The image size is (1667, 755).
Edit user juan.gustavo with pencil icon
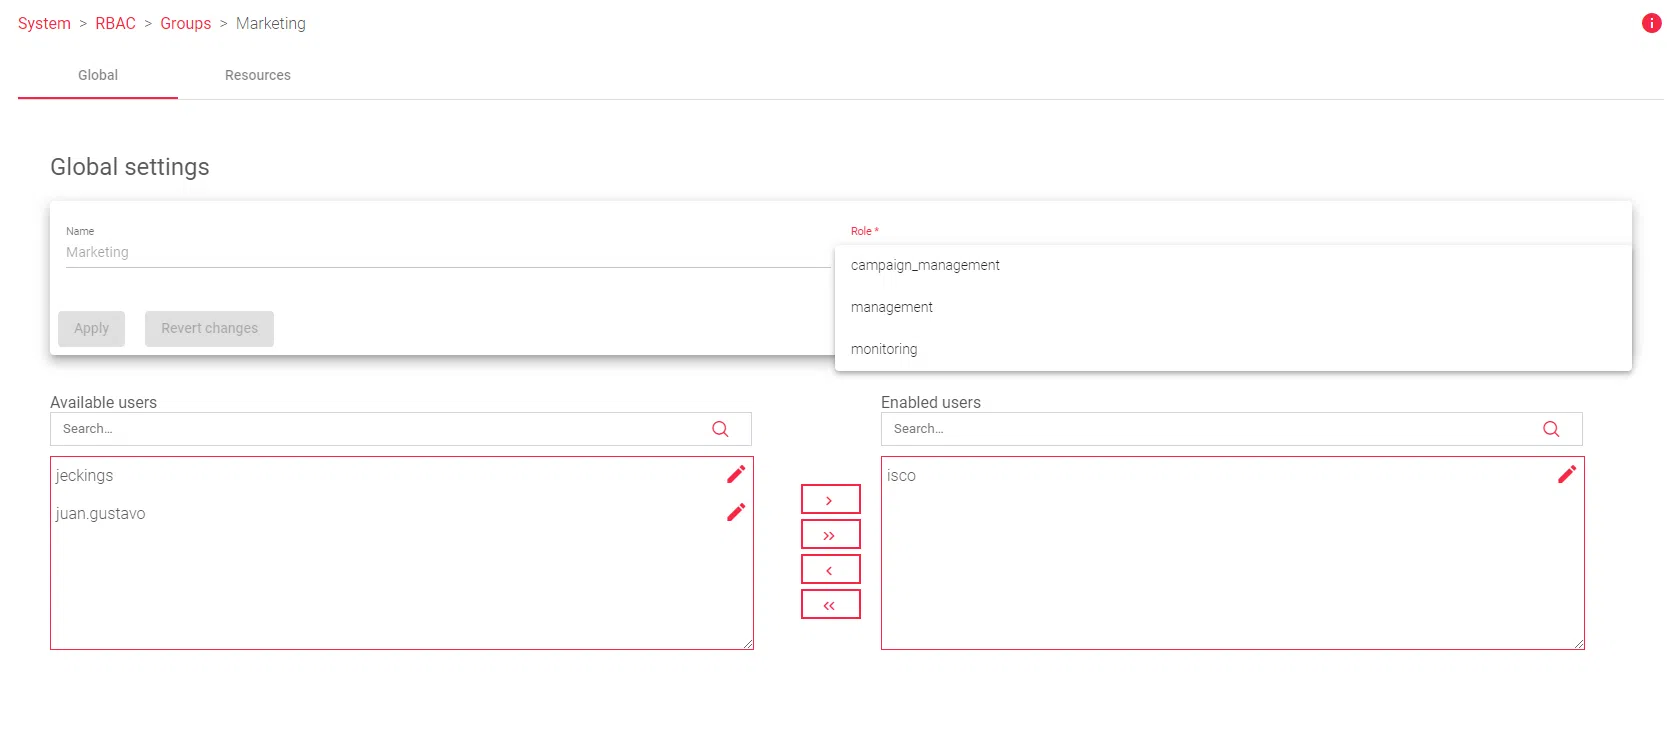tap(736, 512)
